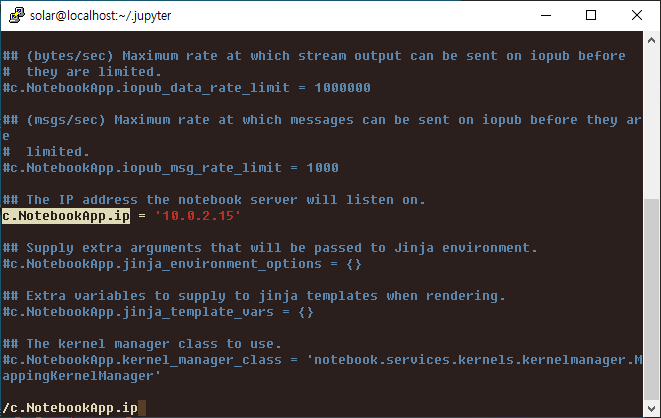Minimize the solar@localhost terminal window
This screenshot has height=418, width=661.
point(546,16)
